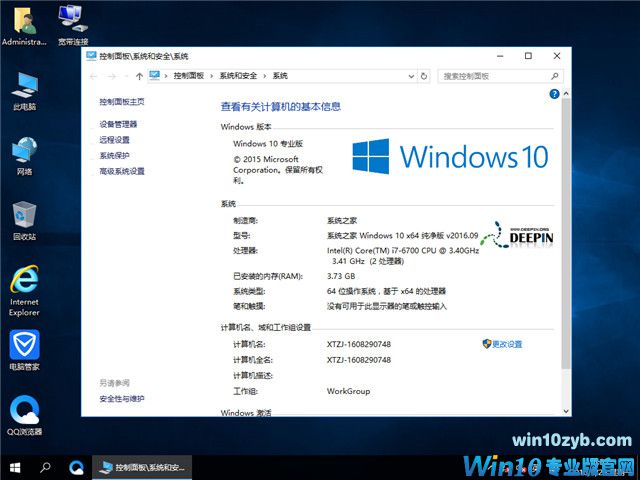Open the 宽带连接 desktop icon
The width and height of the screenshot is (640, 480).
(73, 25)
